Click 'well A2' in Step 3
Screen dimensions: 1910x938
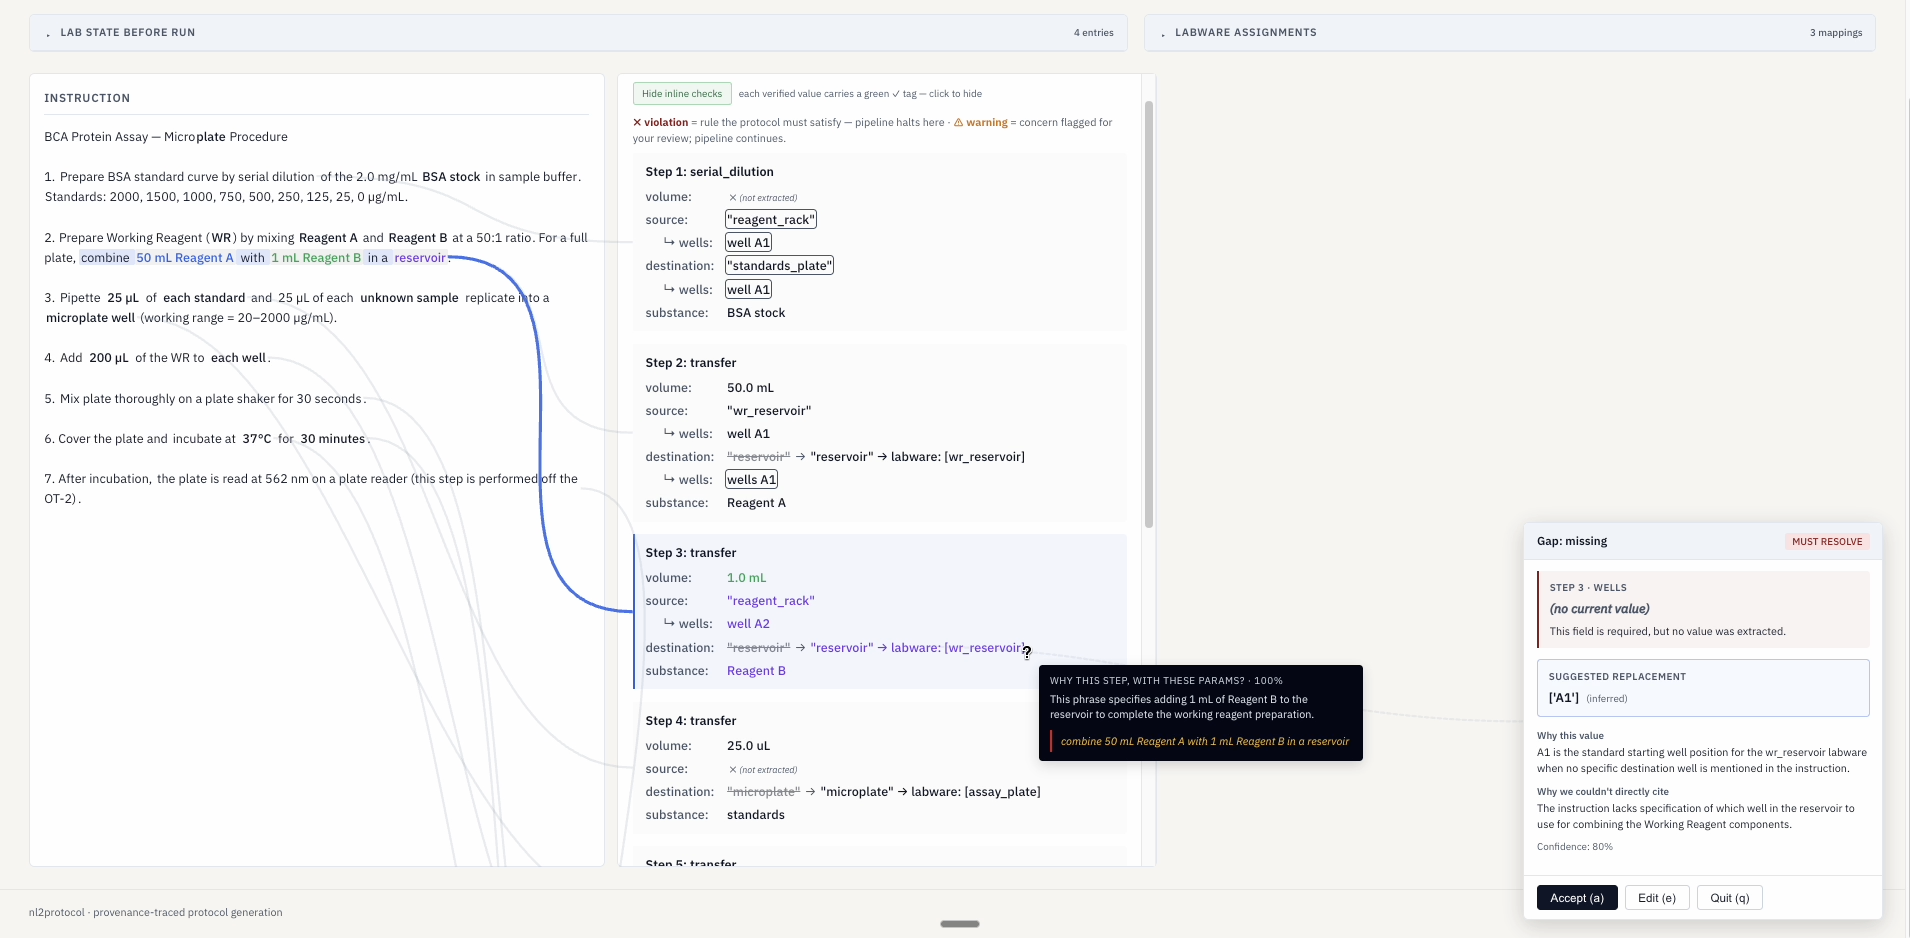click(748, 623)
